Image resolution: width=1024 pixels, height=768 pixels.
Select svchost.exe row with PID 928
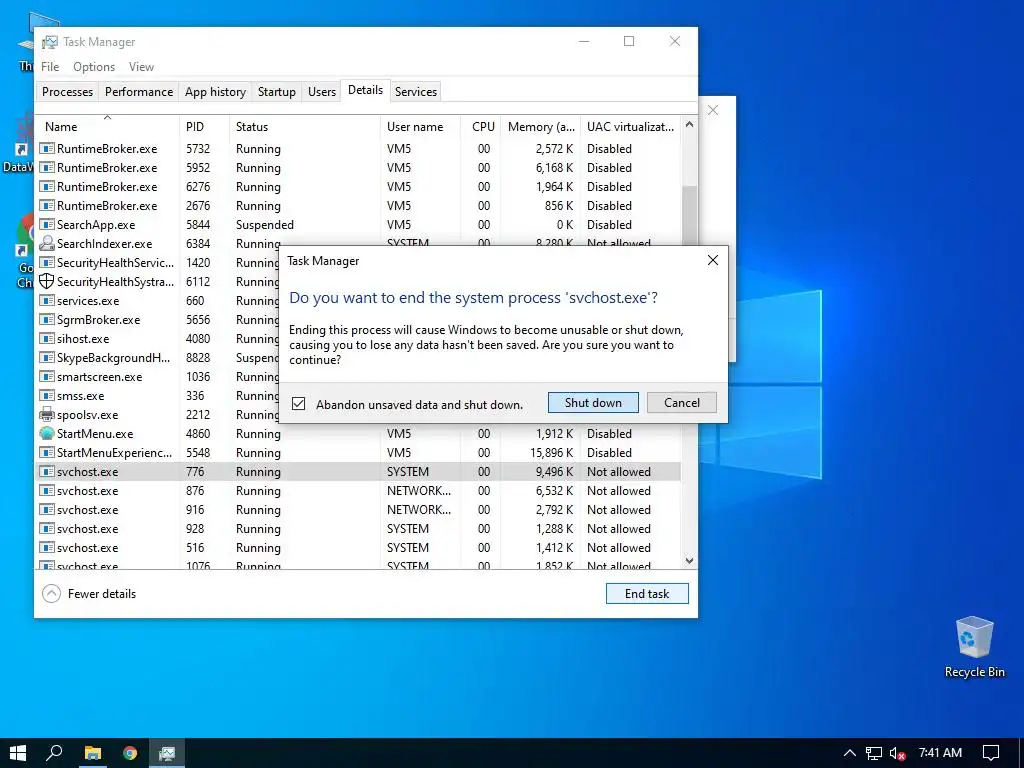[359, 528]
